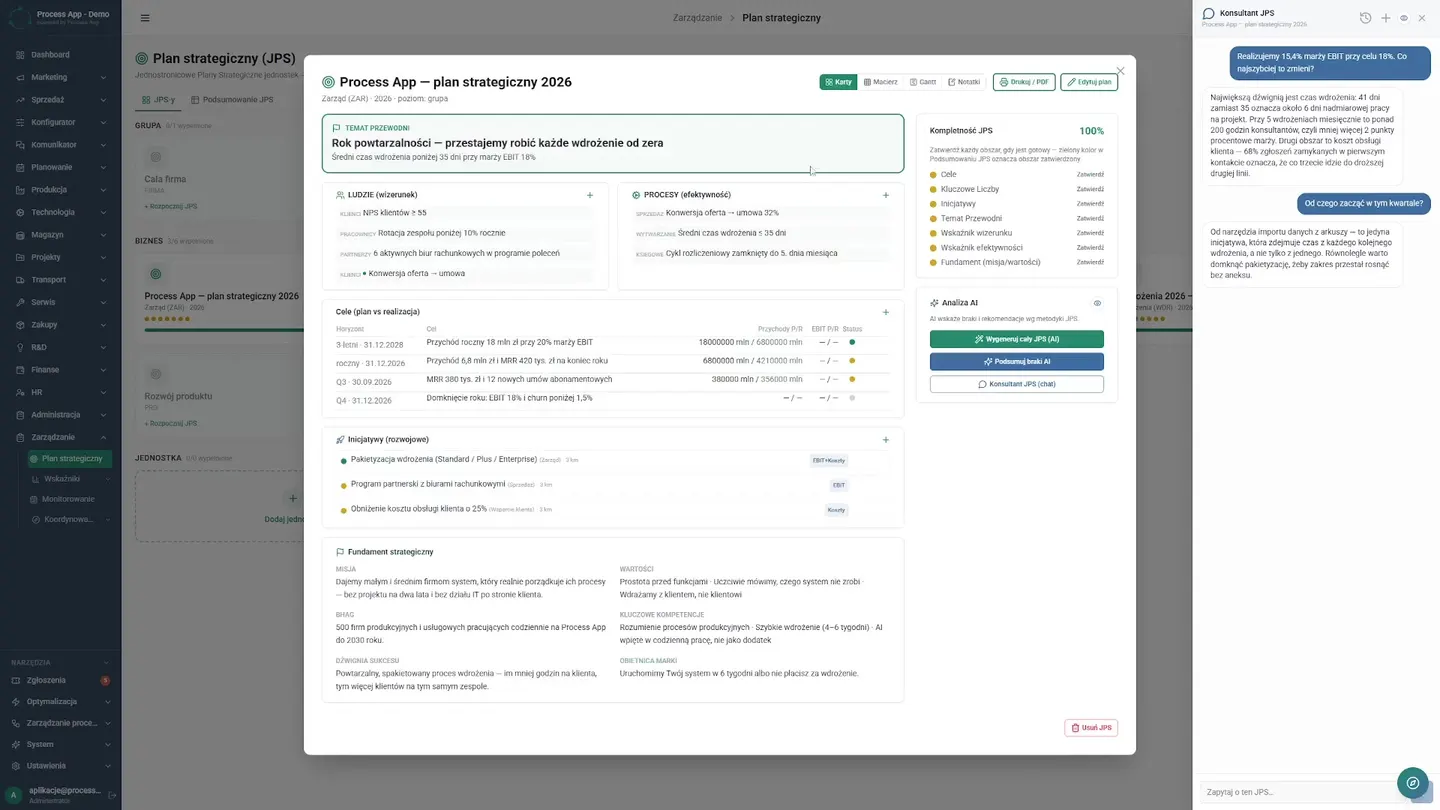The image size is (1440, 810).
Task: Click Podsumuj braki AI button
Action: tap(1017, 361)
